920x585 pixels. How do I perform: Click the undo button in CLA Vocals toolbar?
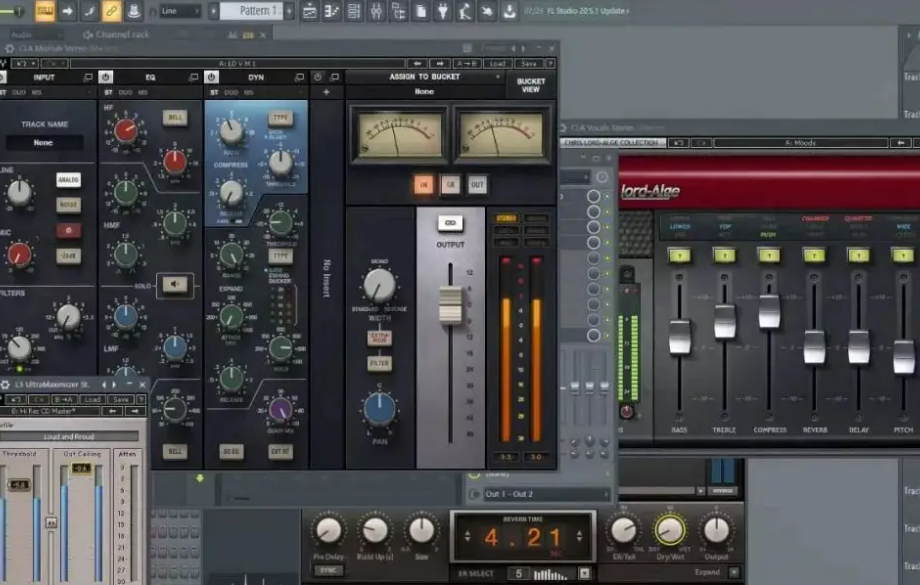pos(678,143)
